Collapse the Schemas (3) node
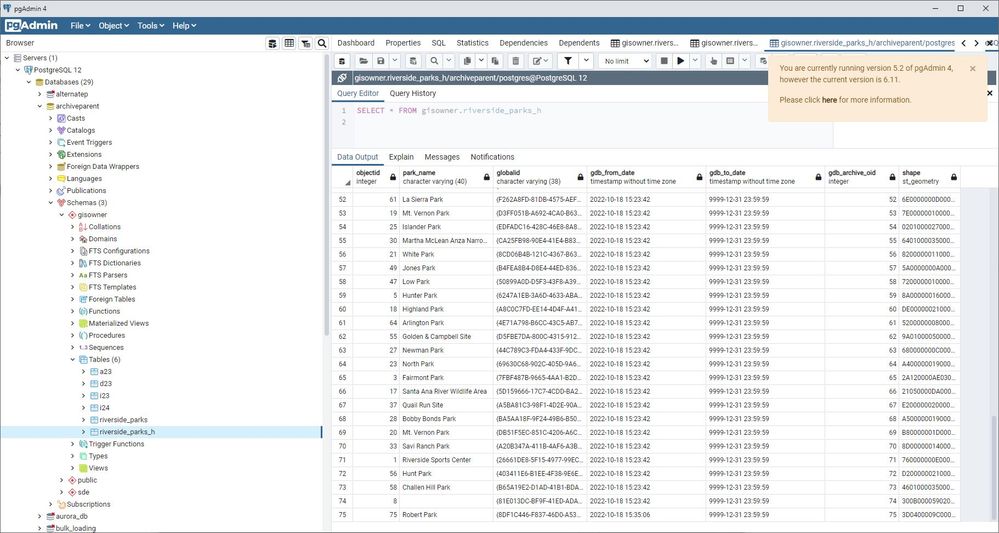The image size is (999, 533). tap(51, 203)
